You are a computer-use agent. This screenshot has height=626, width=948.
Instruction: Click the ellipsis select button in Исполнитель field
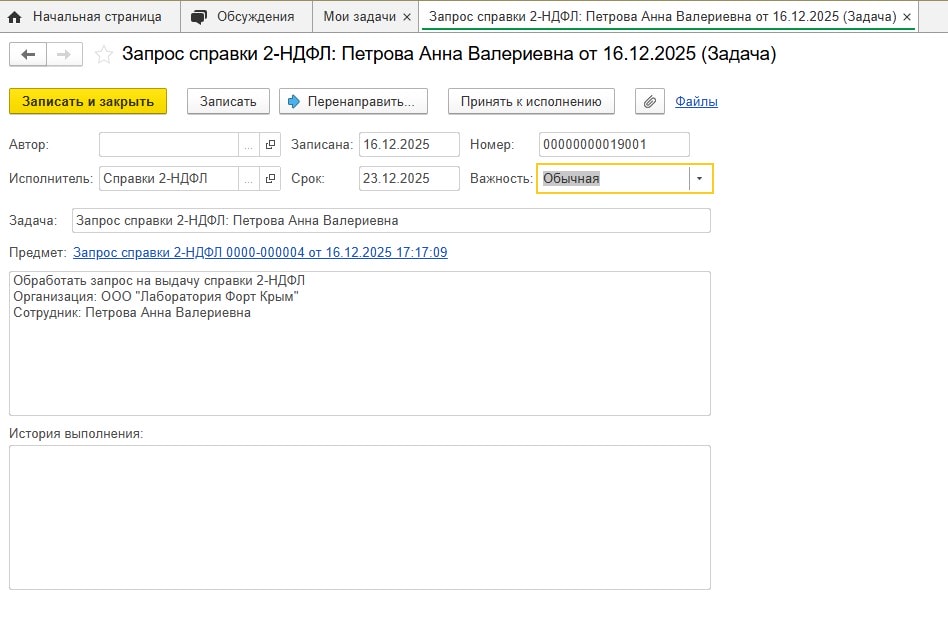point(249,179)
